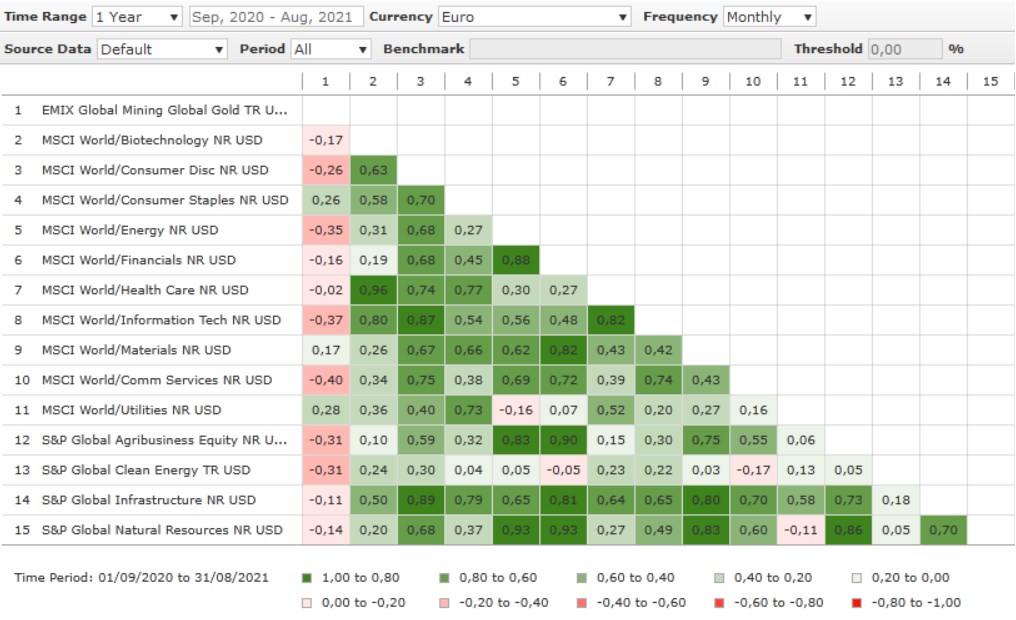This screenshot has width=1016, height=620.
Task: Click the 0,96 correlation cell in Health Care row
Action: [373, 290]
